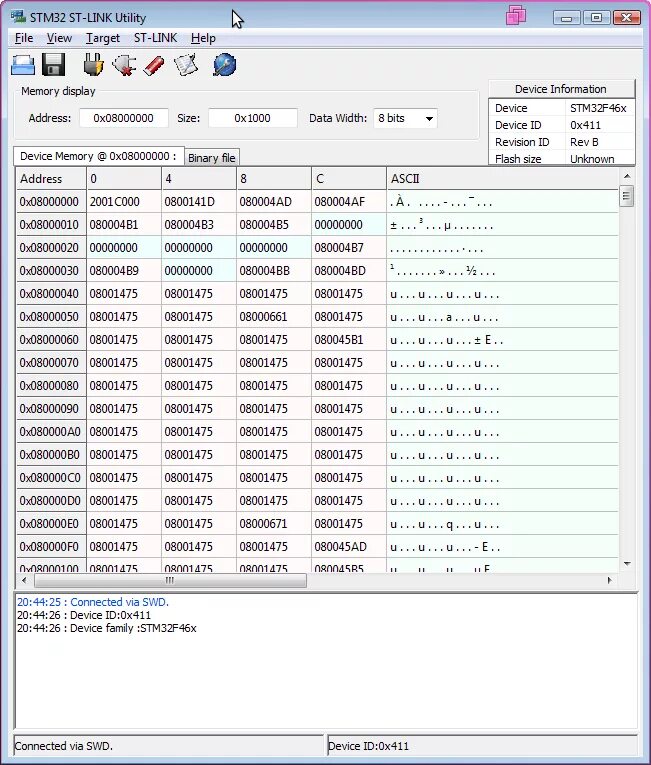Disconnect from target toolbar icon

[124, 65]
